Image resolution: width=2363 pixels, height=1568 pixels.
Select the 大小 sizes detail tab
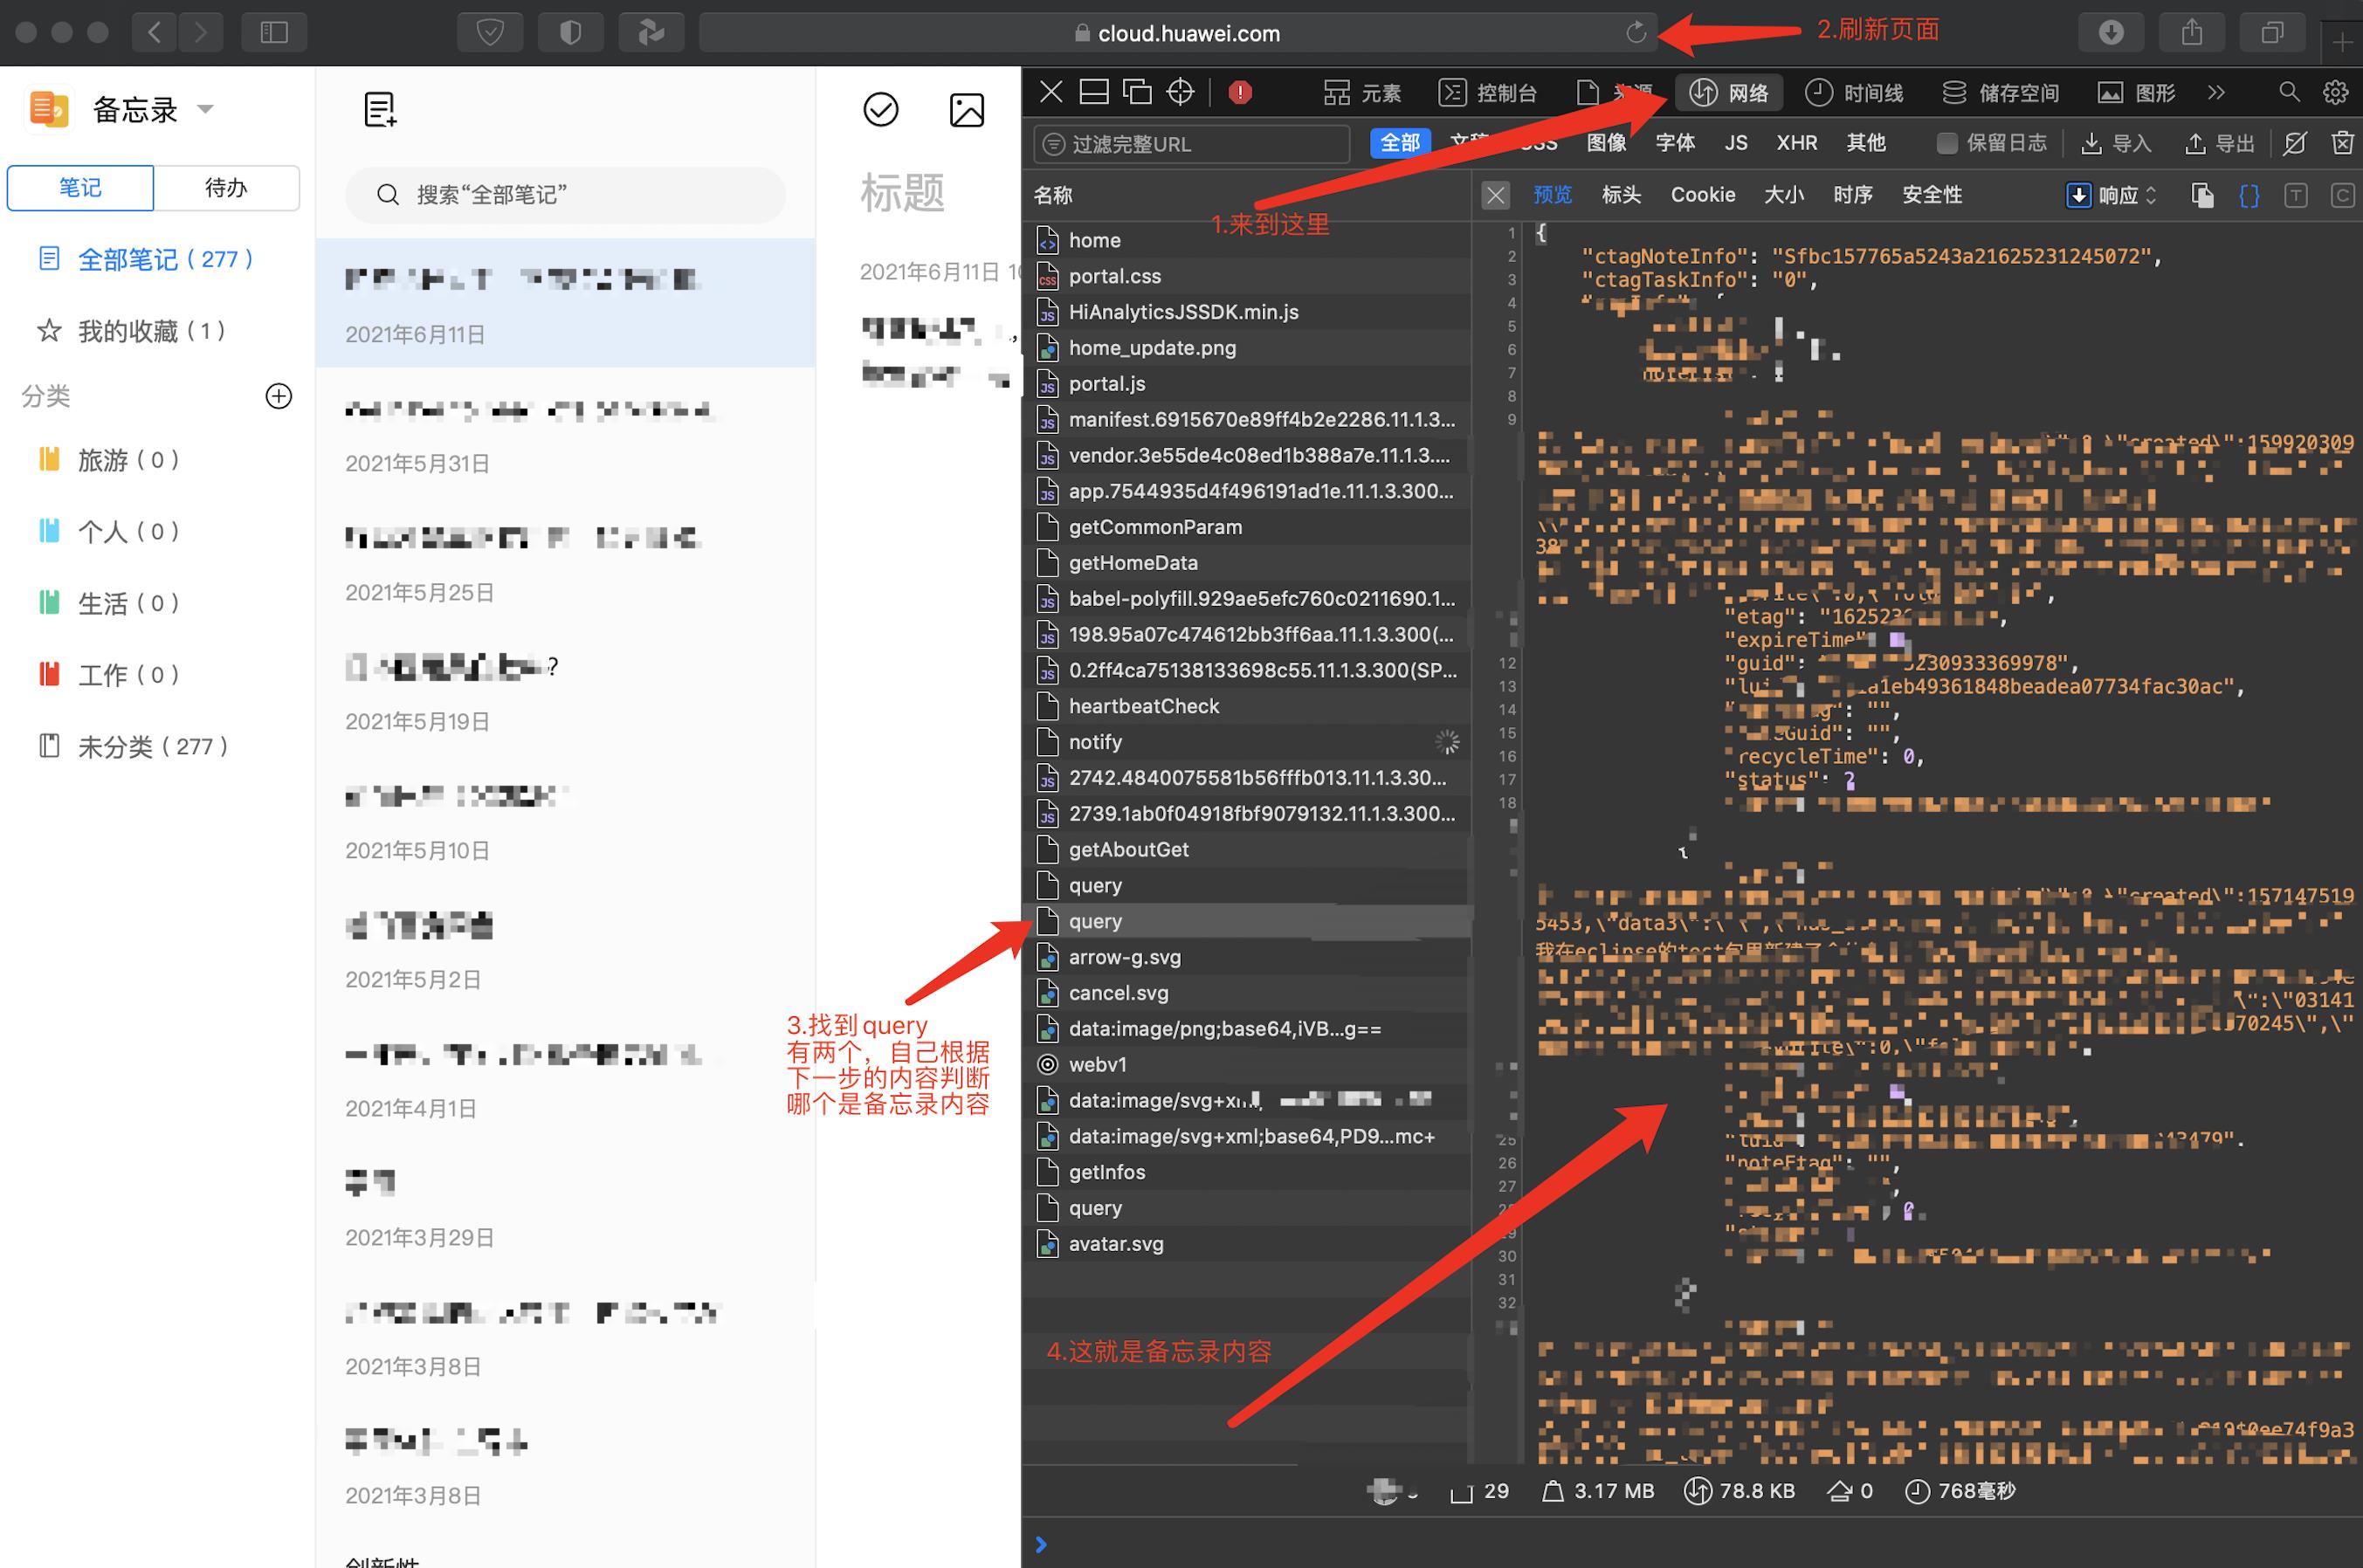(1784, 195)
